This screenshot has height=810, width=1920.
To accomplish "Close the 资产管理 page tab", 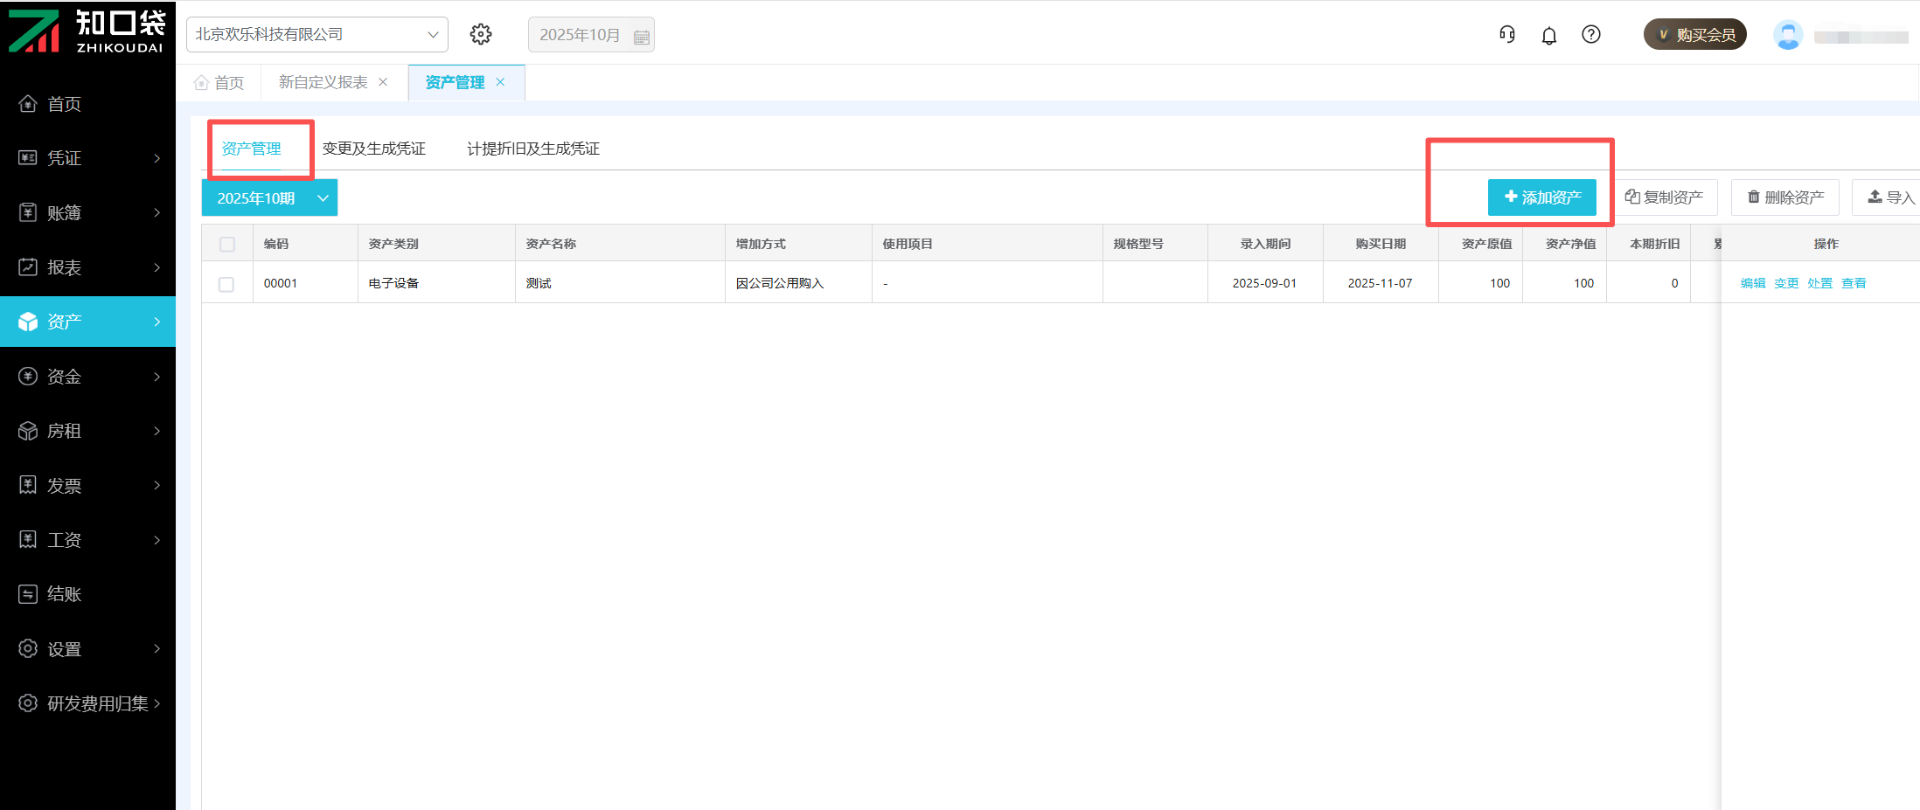I will [x=501, y=82].
